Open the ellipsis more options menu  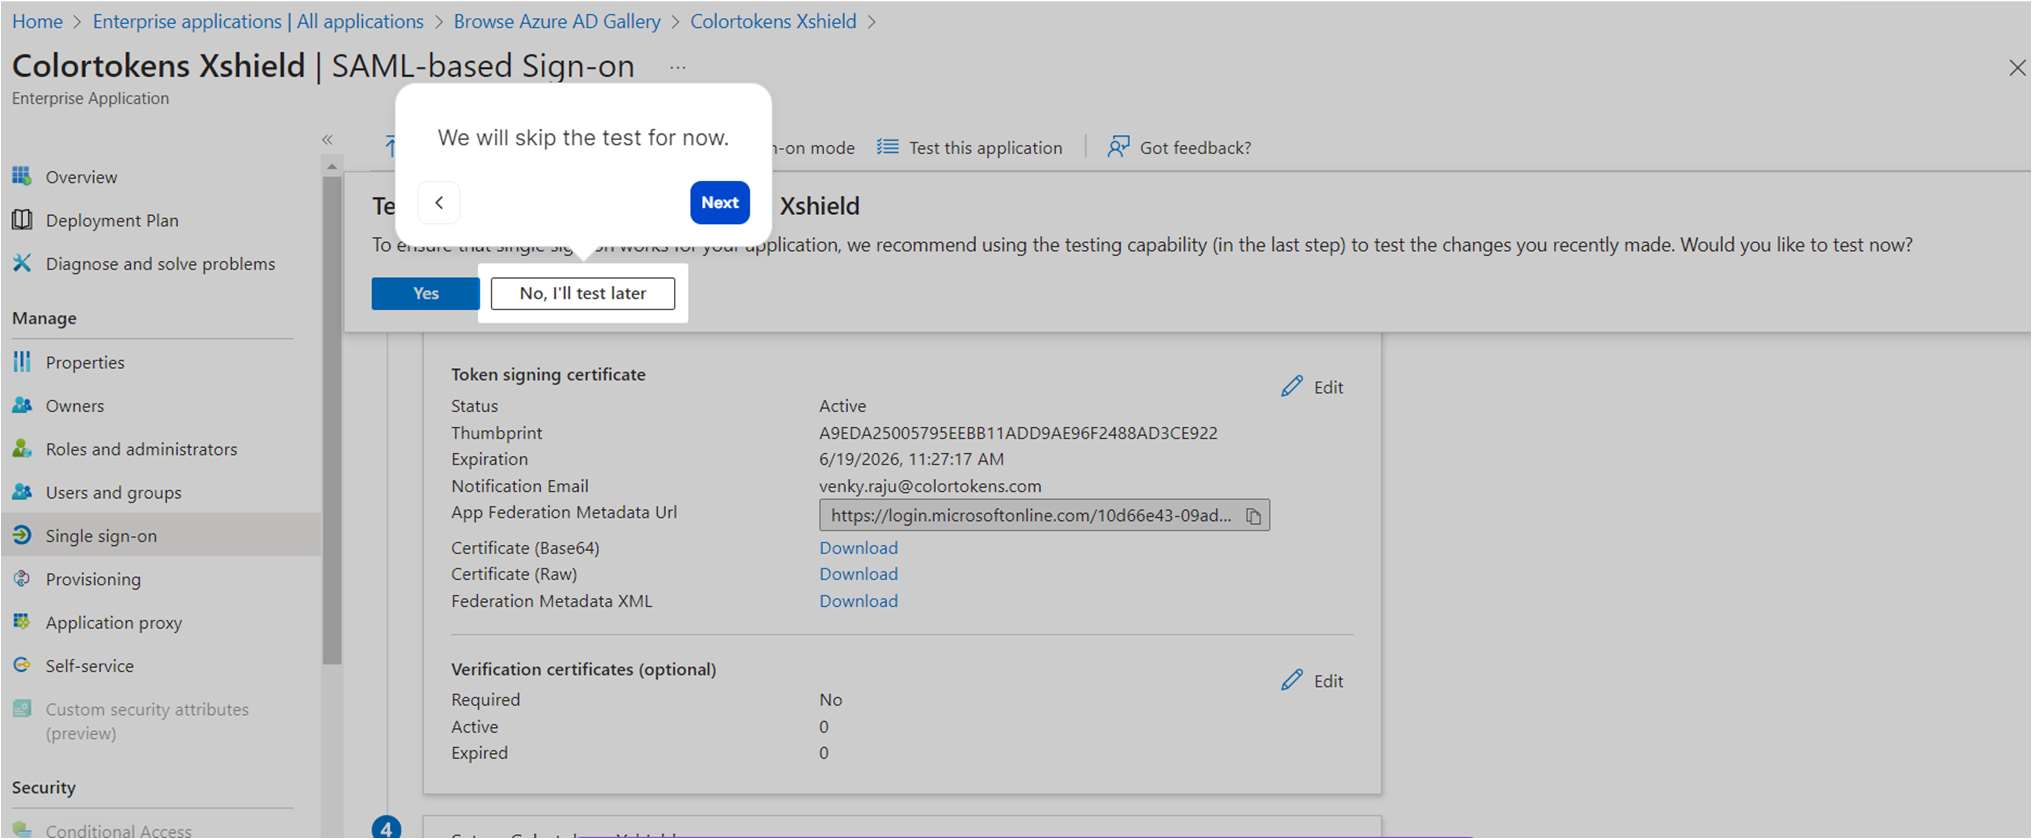(x=678, y=68)
